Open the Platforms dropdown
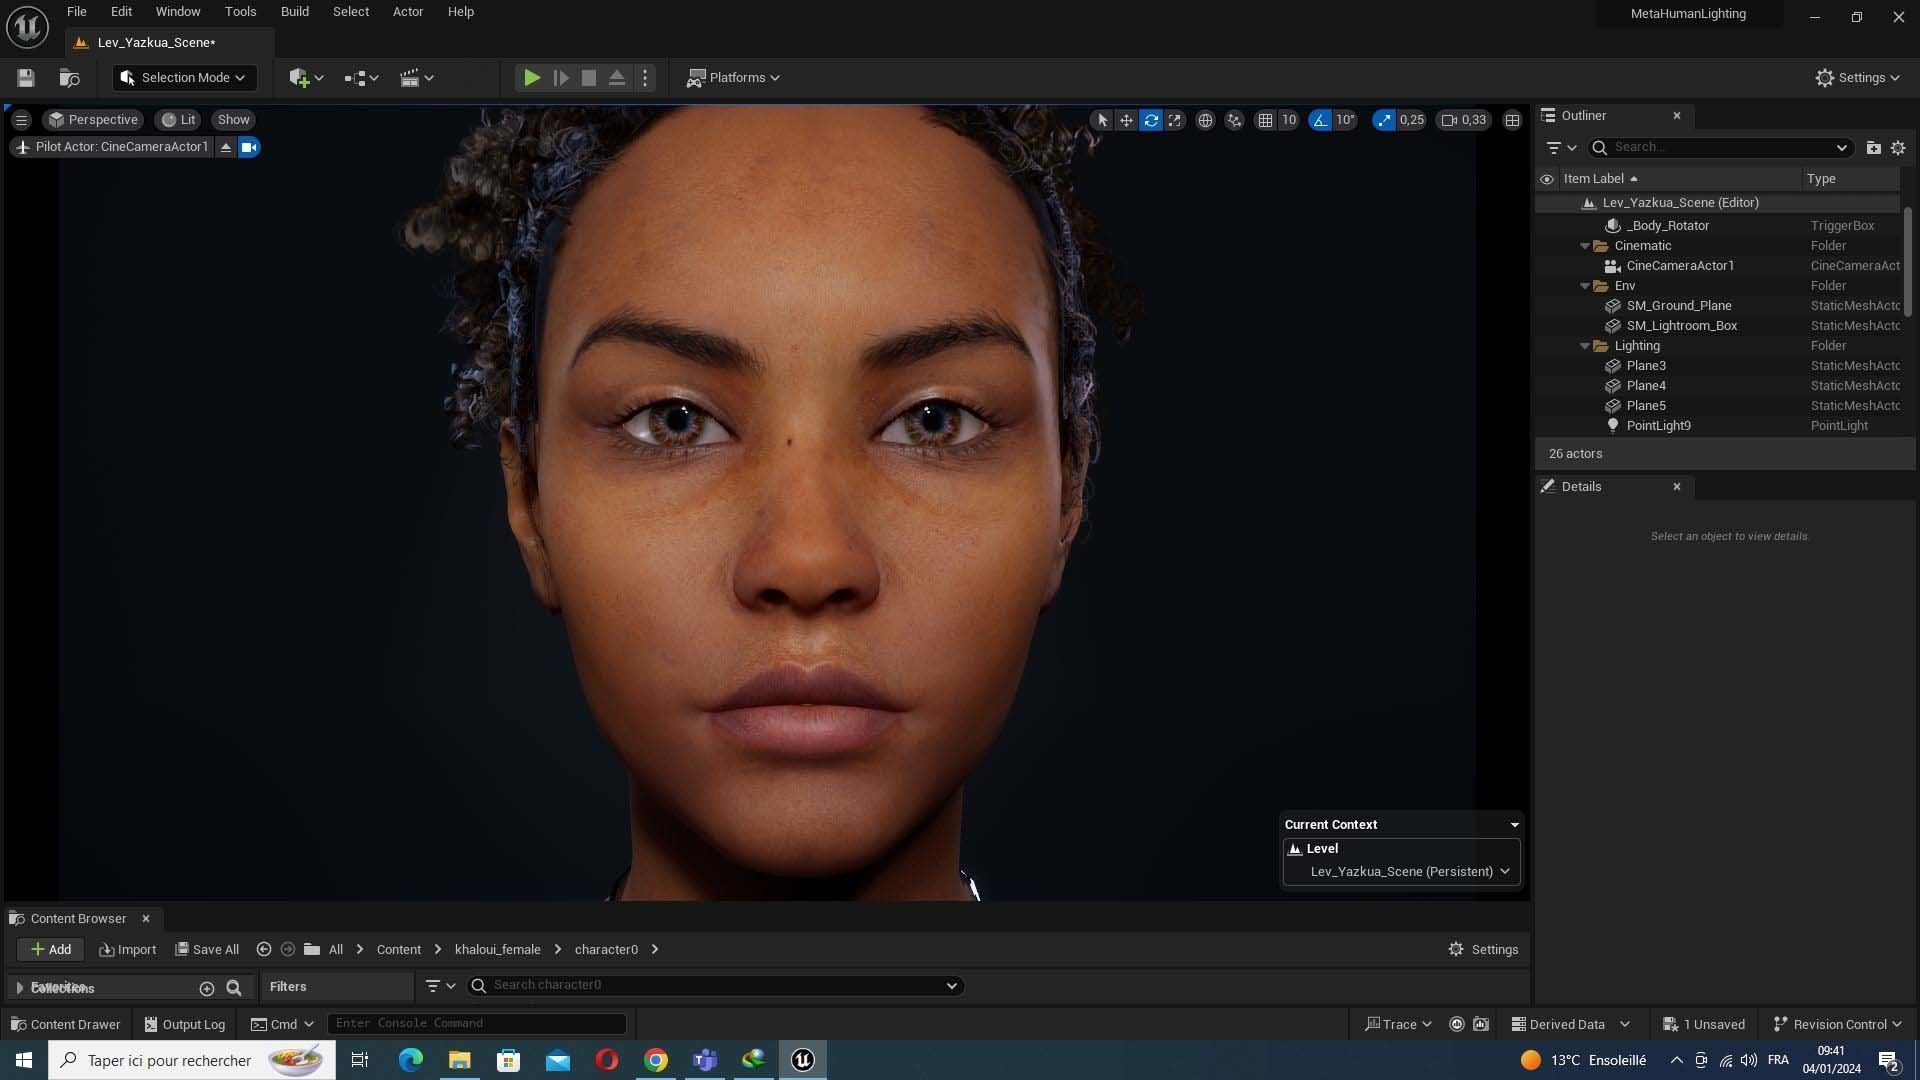This screenshot has height=1080, width=1920. (733, 78)
